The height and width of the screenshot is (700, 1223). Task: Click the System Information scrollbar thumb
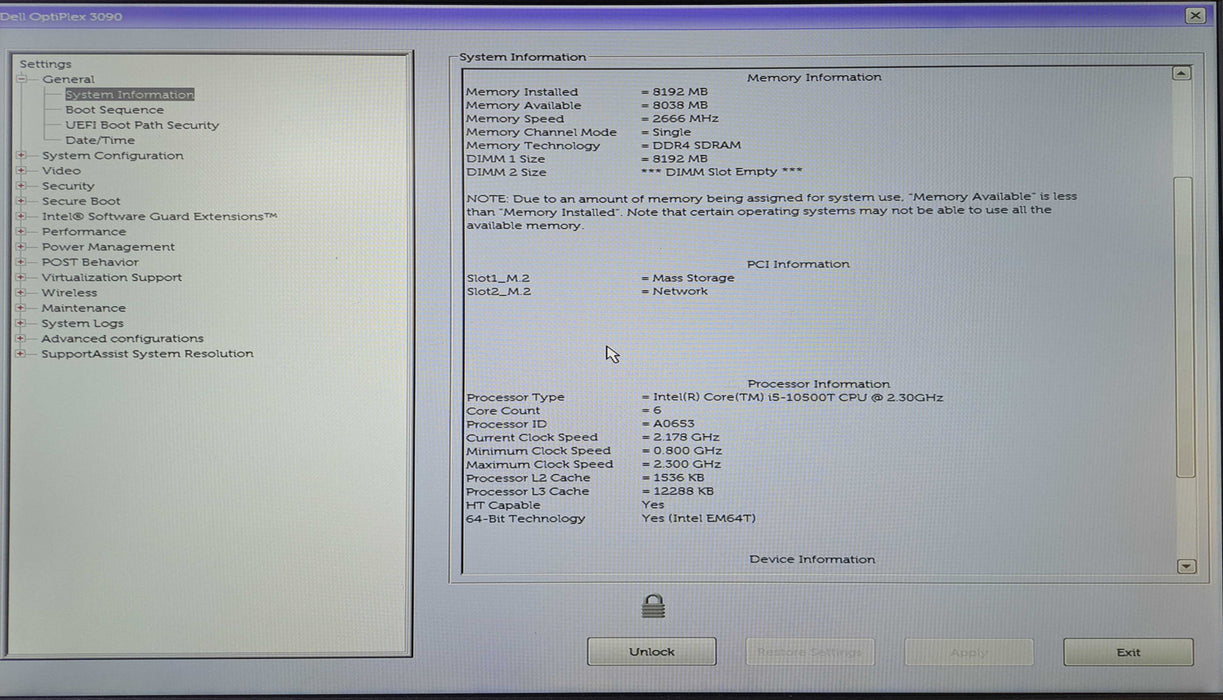click(1184, 327)
